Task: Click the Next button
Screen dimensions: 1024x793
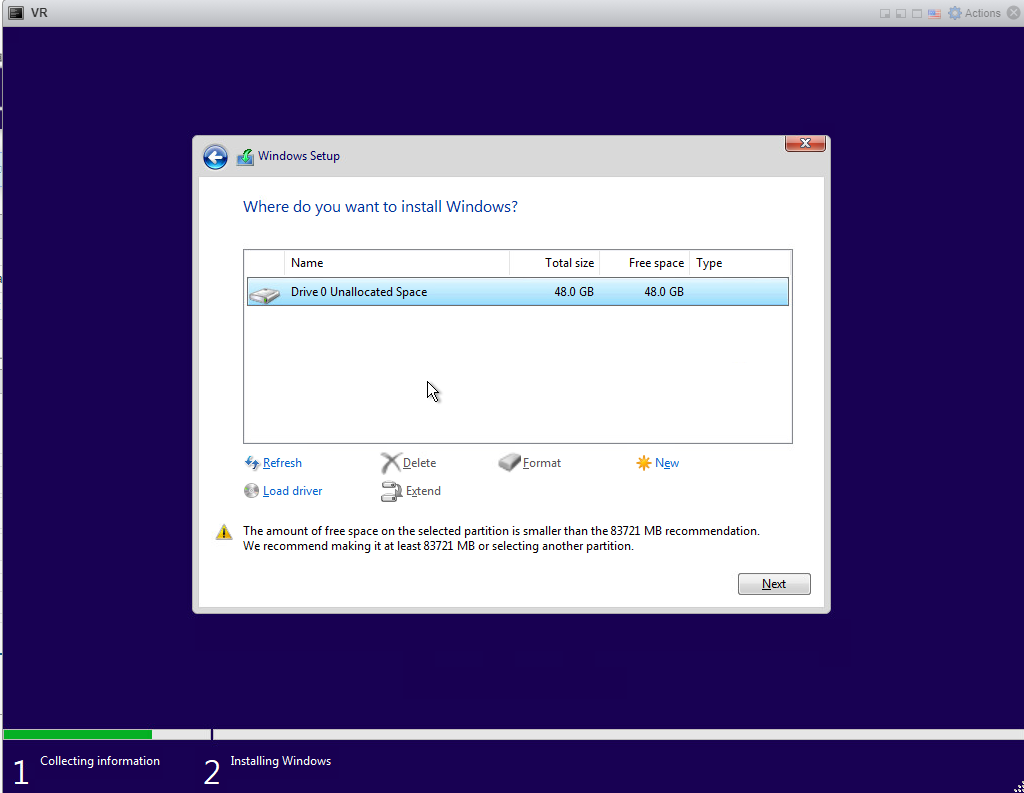Action: [x=774, y=584]
